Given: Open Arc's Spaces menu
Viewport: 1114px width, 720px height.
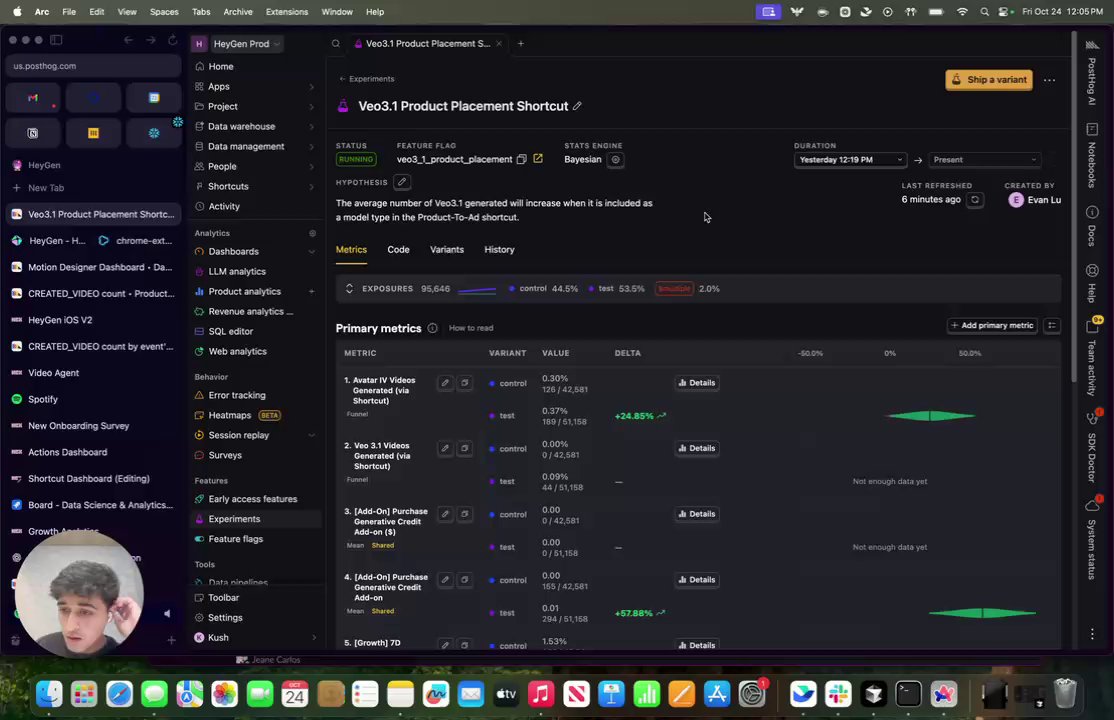Looking at the screenshot, I should (164, 11).
